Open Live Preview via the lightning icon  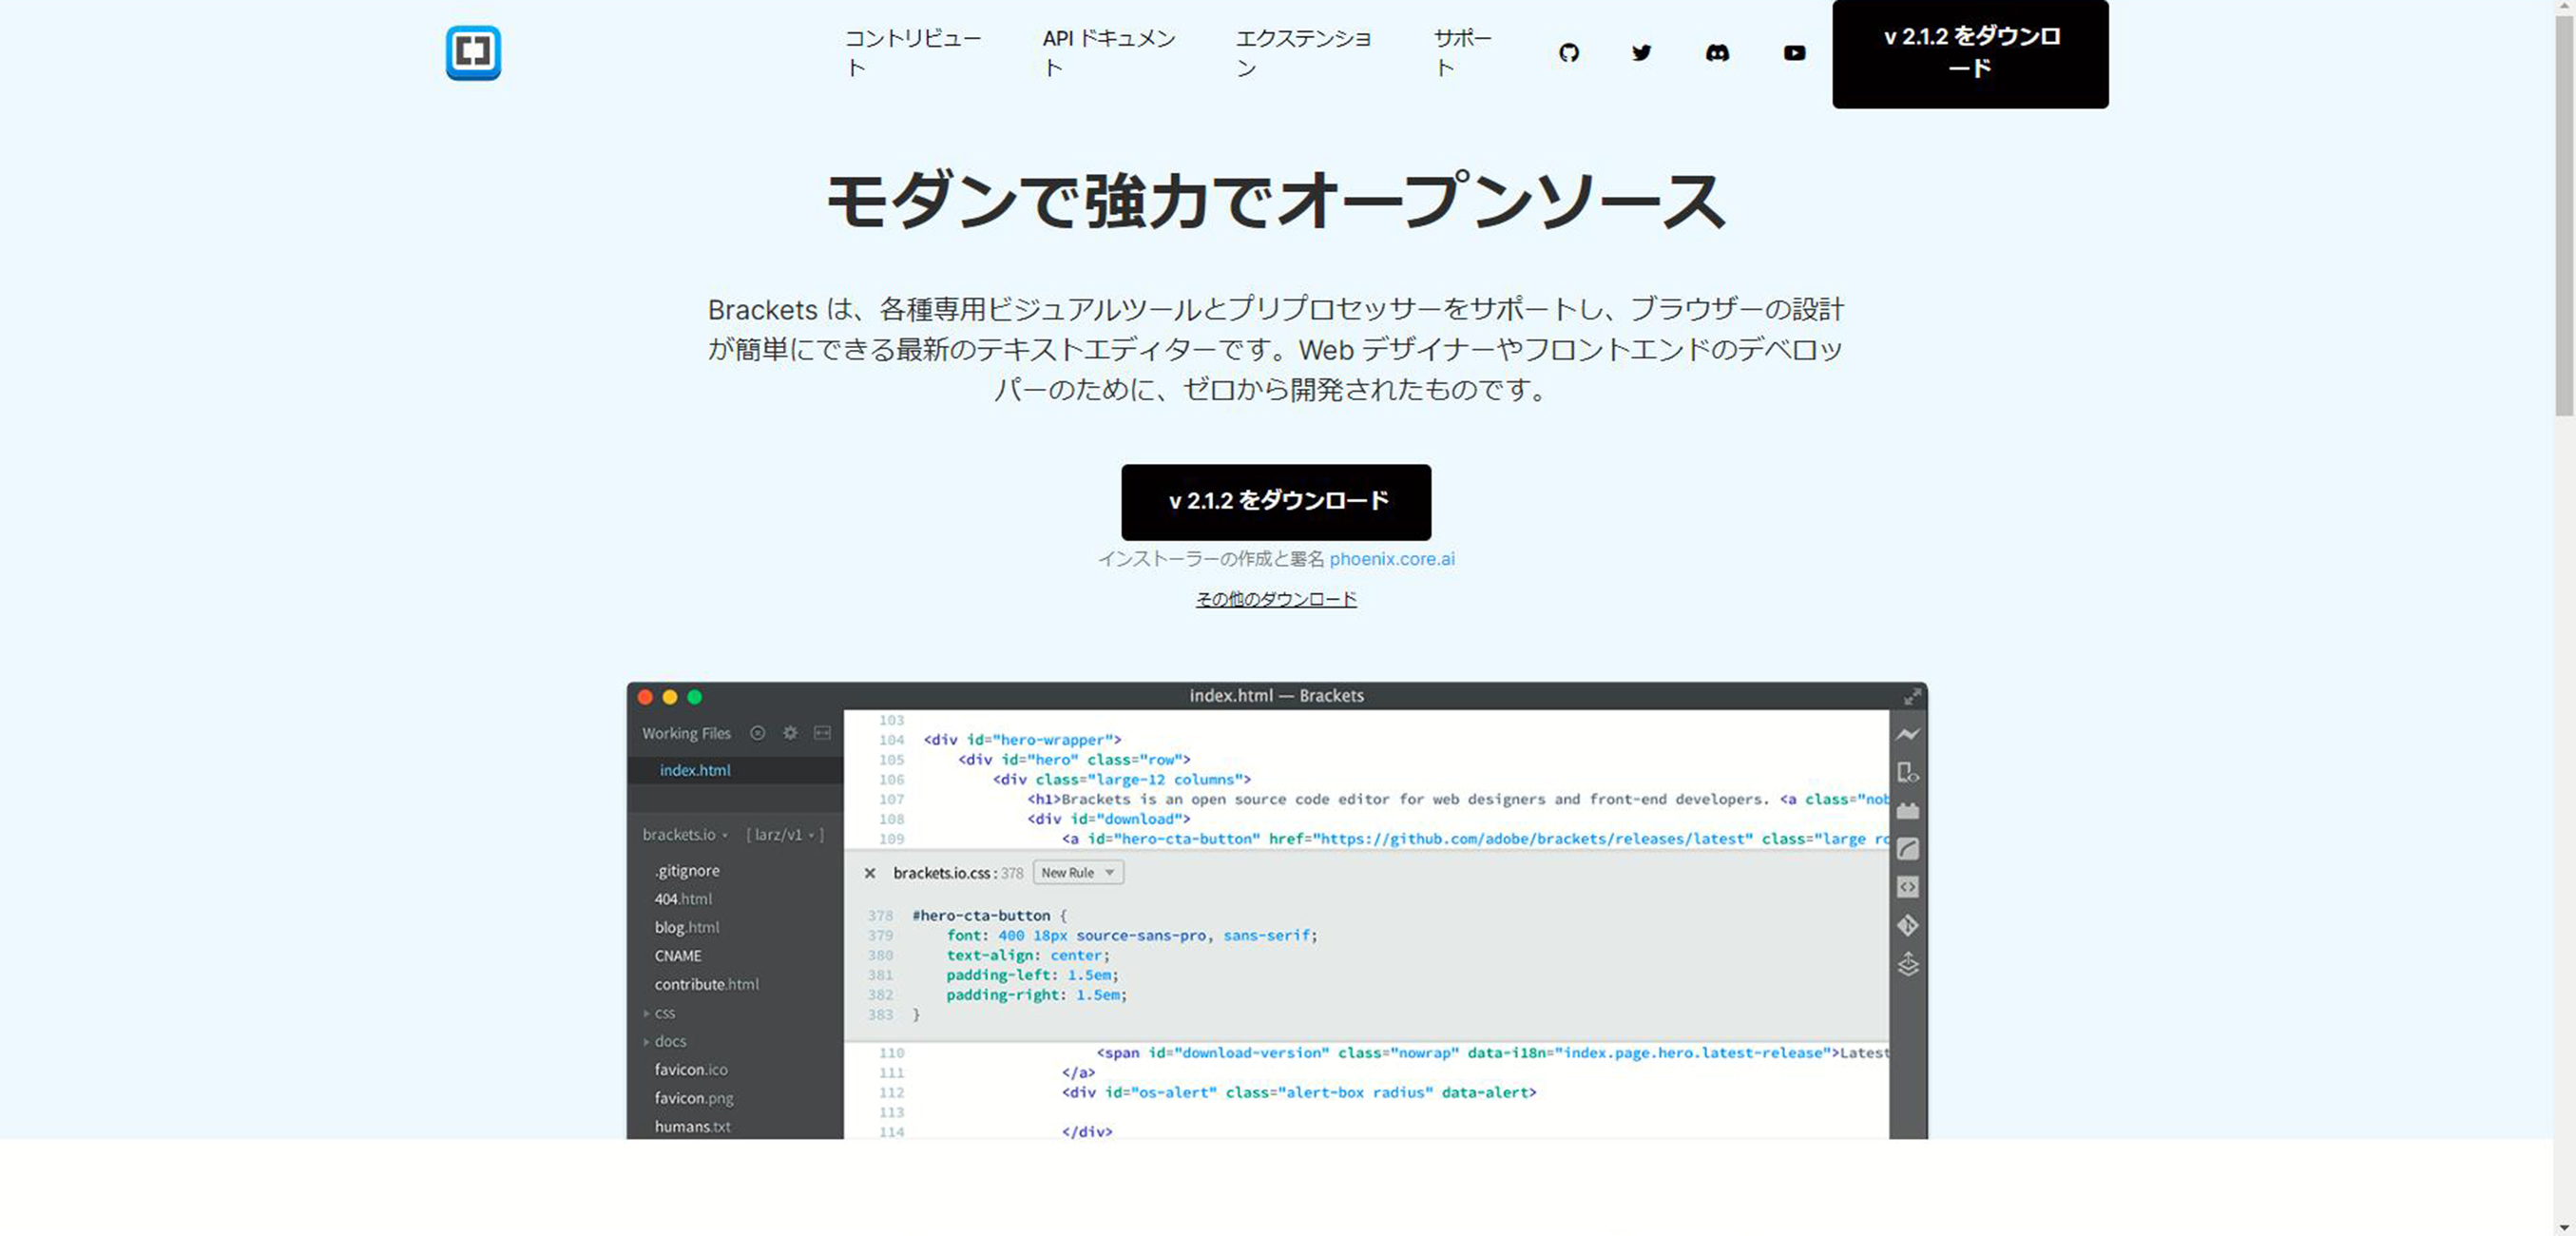click(1909, 733)
